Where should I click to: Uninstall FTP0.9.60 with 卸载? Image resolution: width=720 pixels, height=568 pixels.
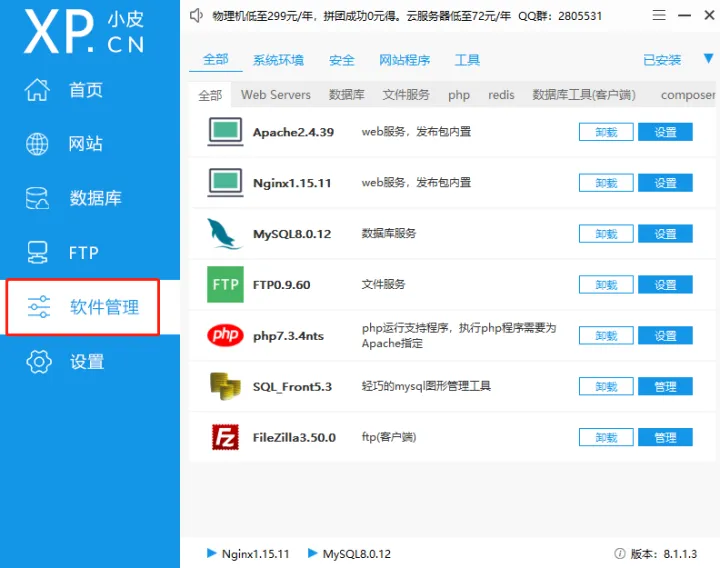(606, 285)
